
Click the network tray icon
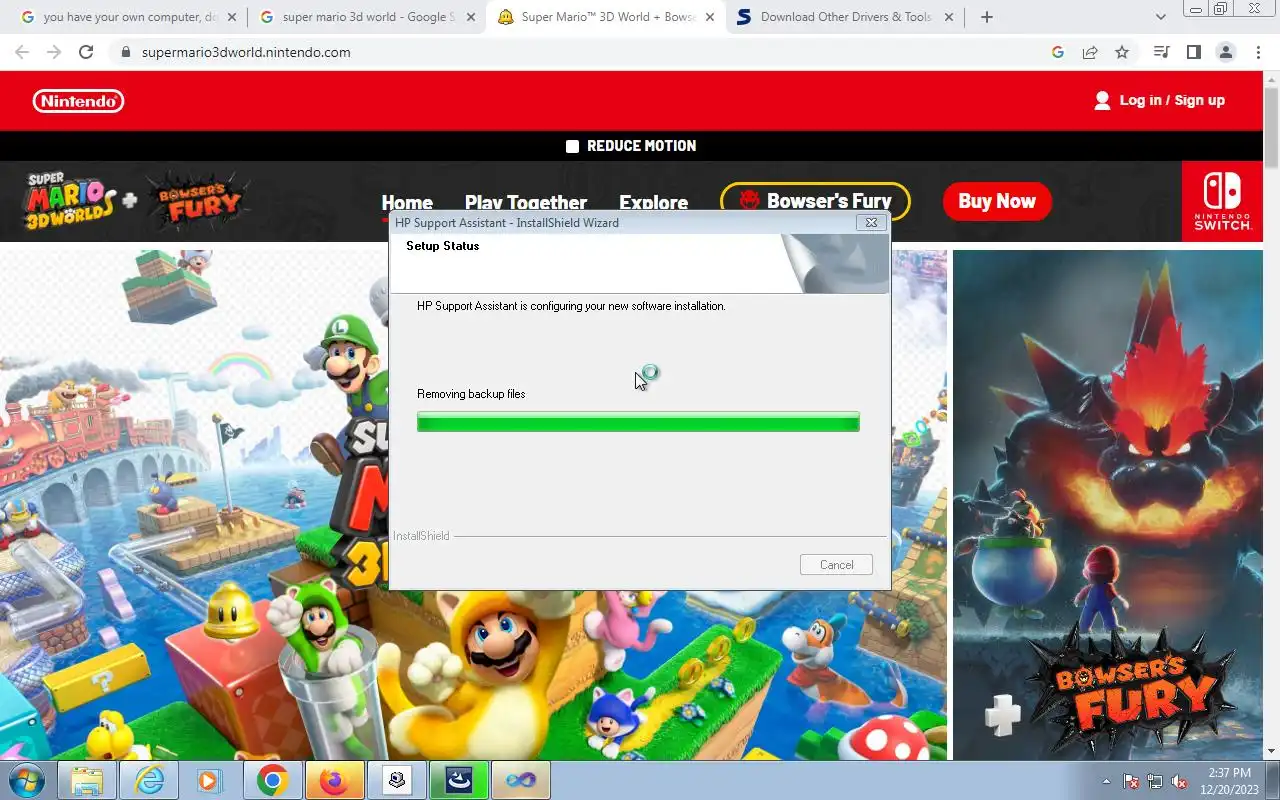coord(1155,781)
